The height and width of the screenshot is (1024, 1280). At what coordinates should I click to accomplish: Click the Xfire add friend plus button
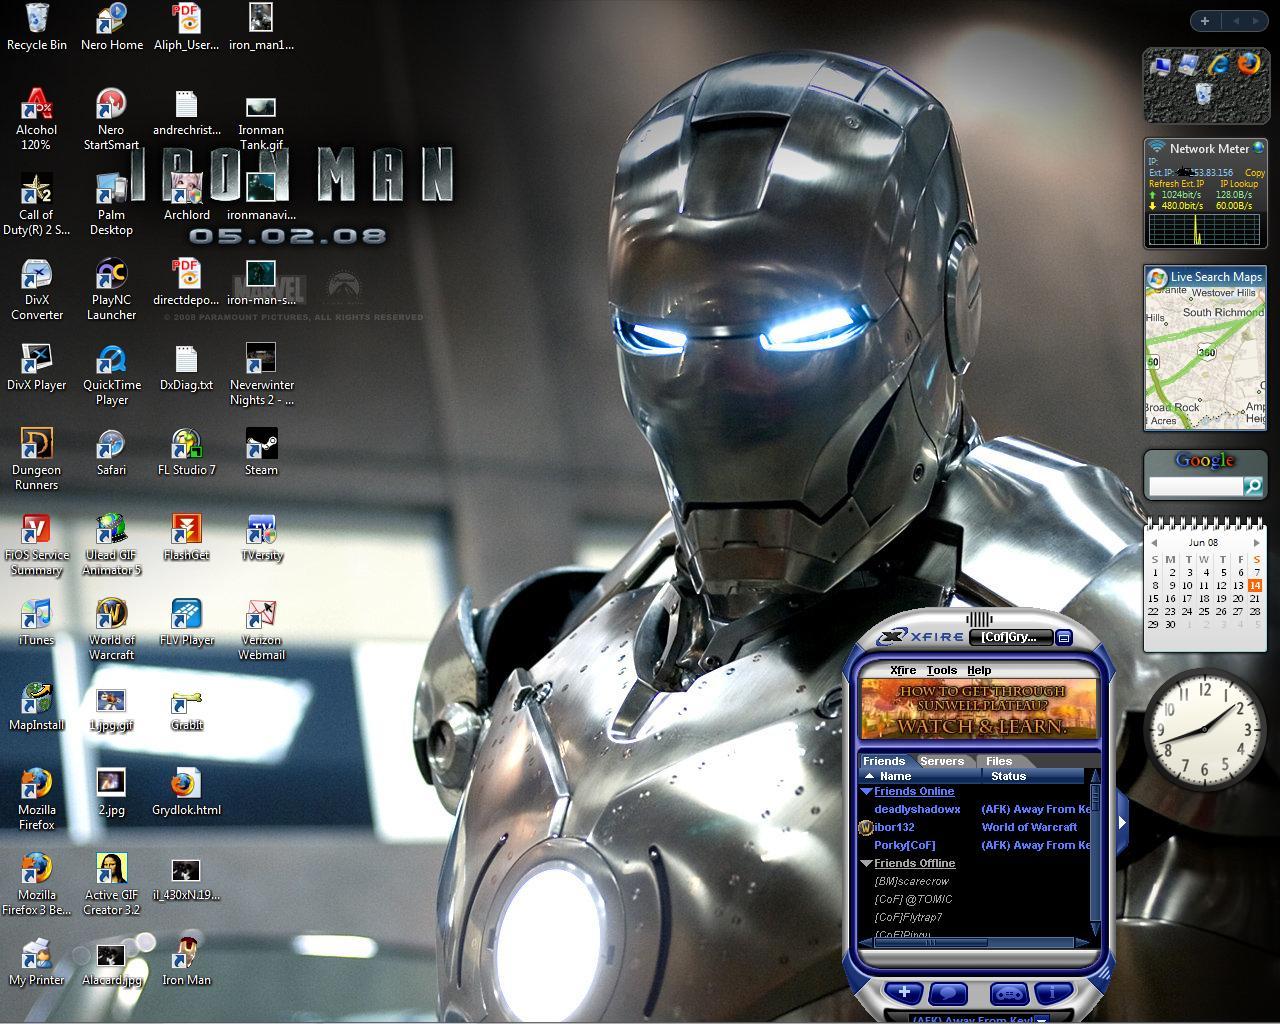pyautogui.click(x=904, y=993)
